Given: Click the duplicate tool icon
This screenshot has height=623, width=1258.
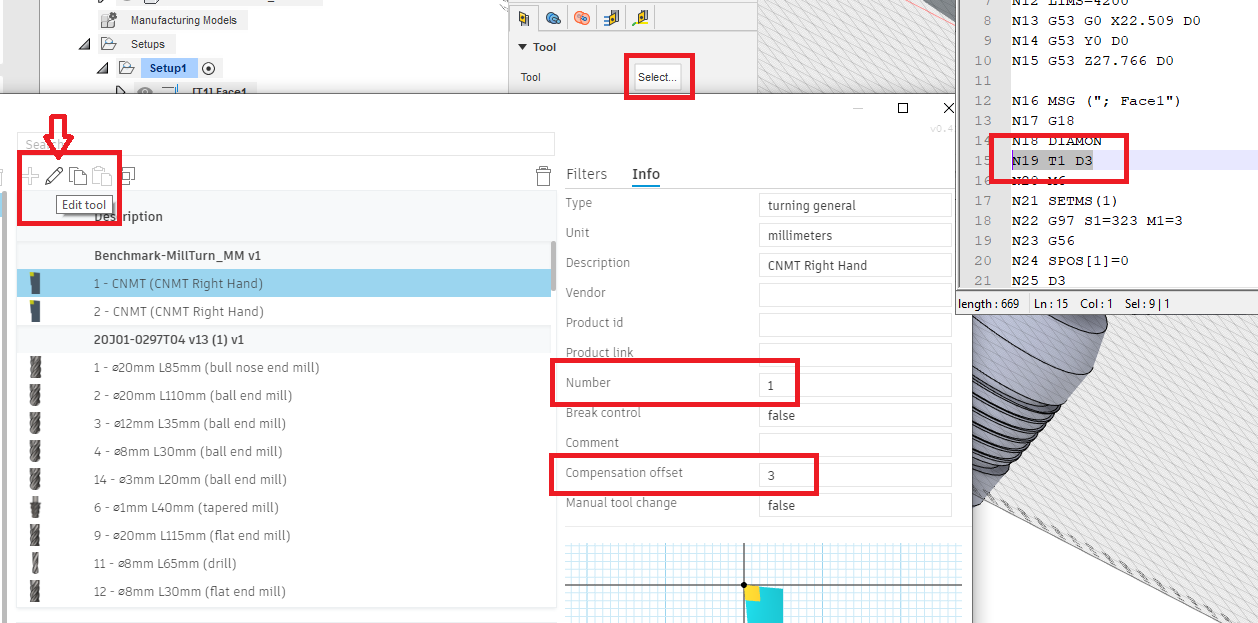Looking at the screenshot, I should pos(128,175).
